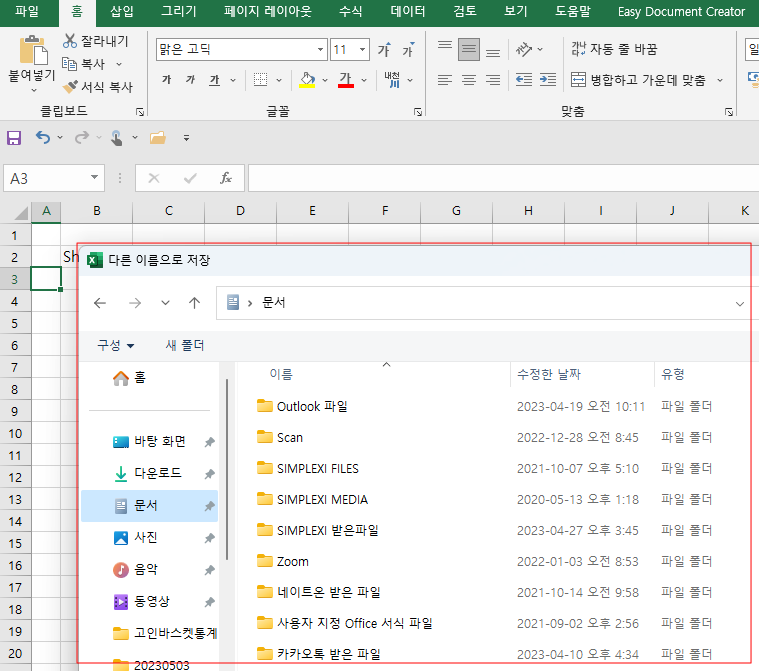The width and height of the screenshot is (759, 671).
Task: Apply the red font color
Action: 346,80
